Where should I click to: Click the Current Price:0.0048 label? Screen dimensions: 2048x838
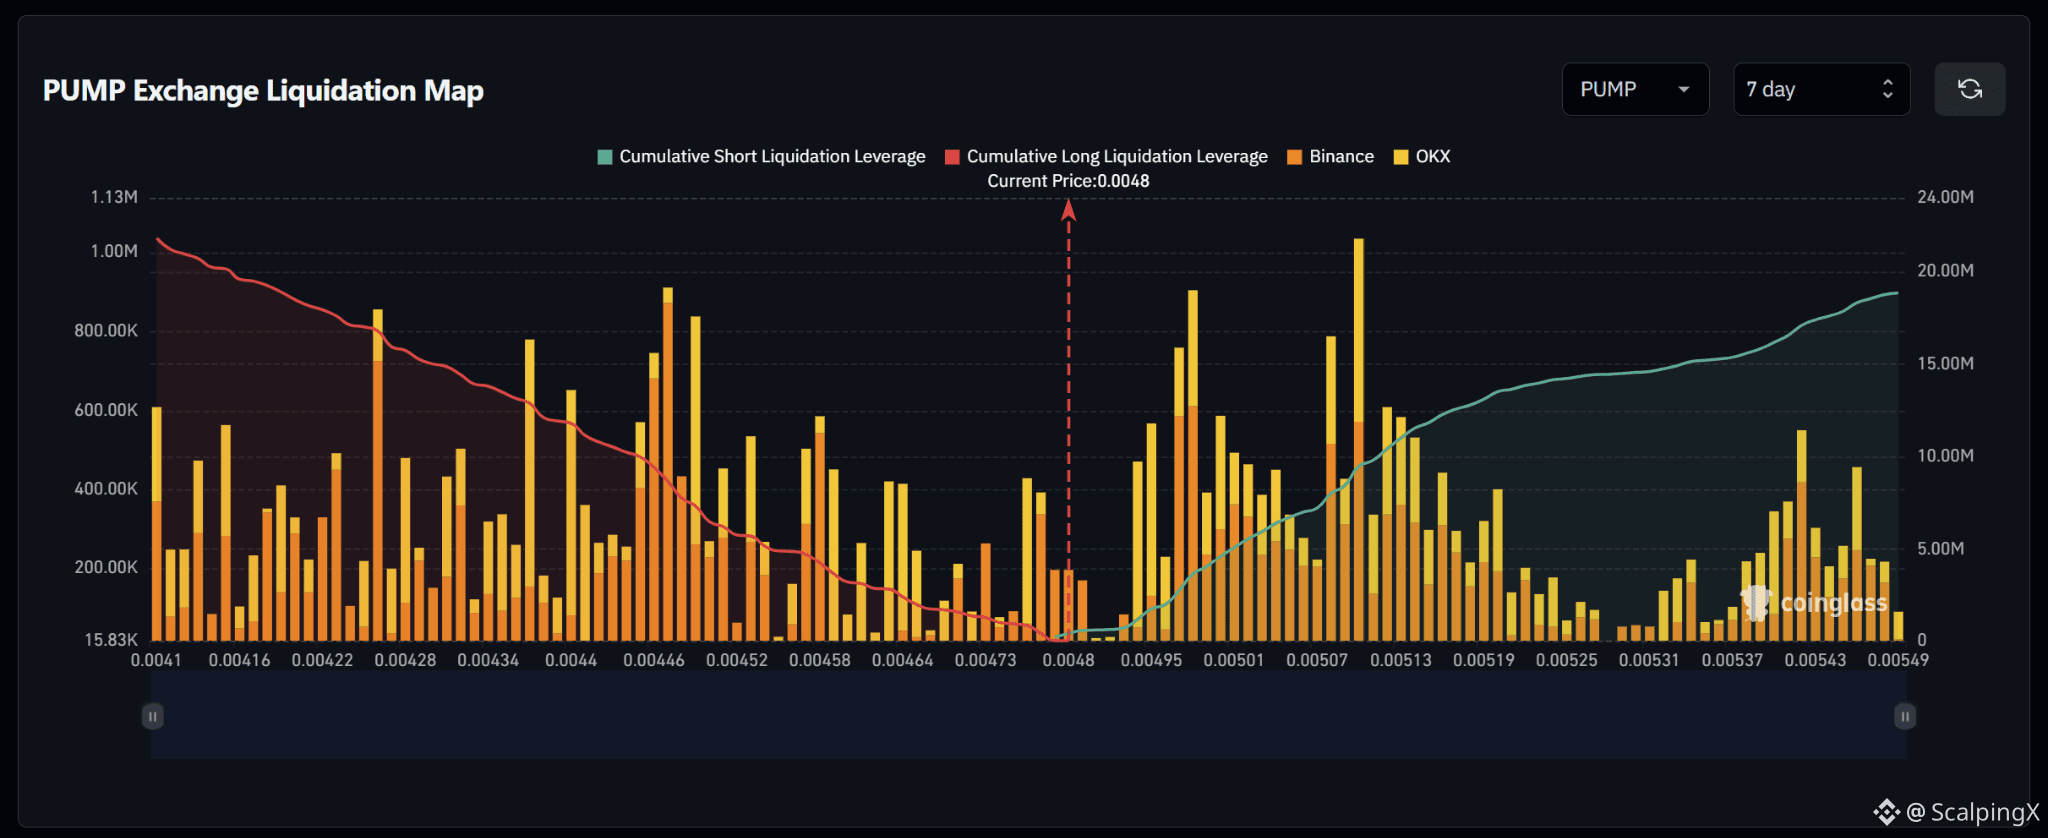pos(1068,181)
